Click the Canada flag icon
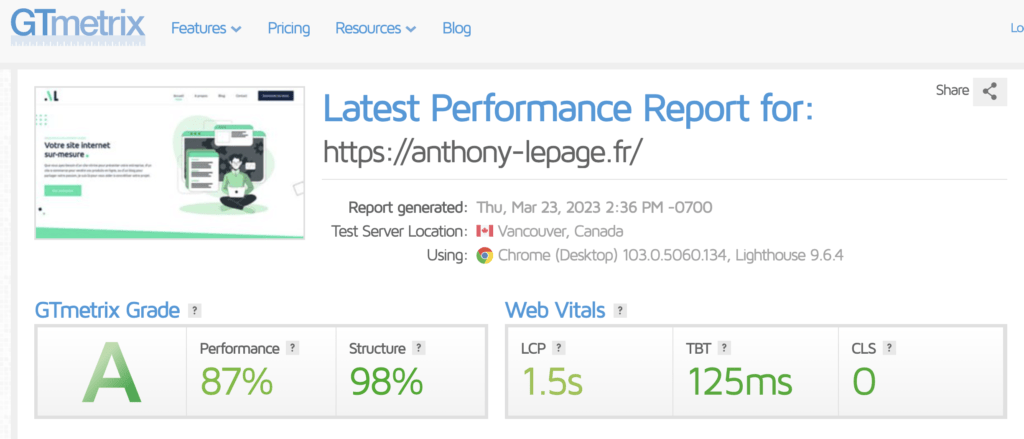 484,231
